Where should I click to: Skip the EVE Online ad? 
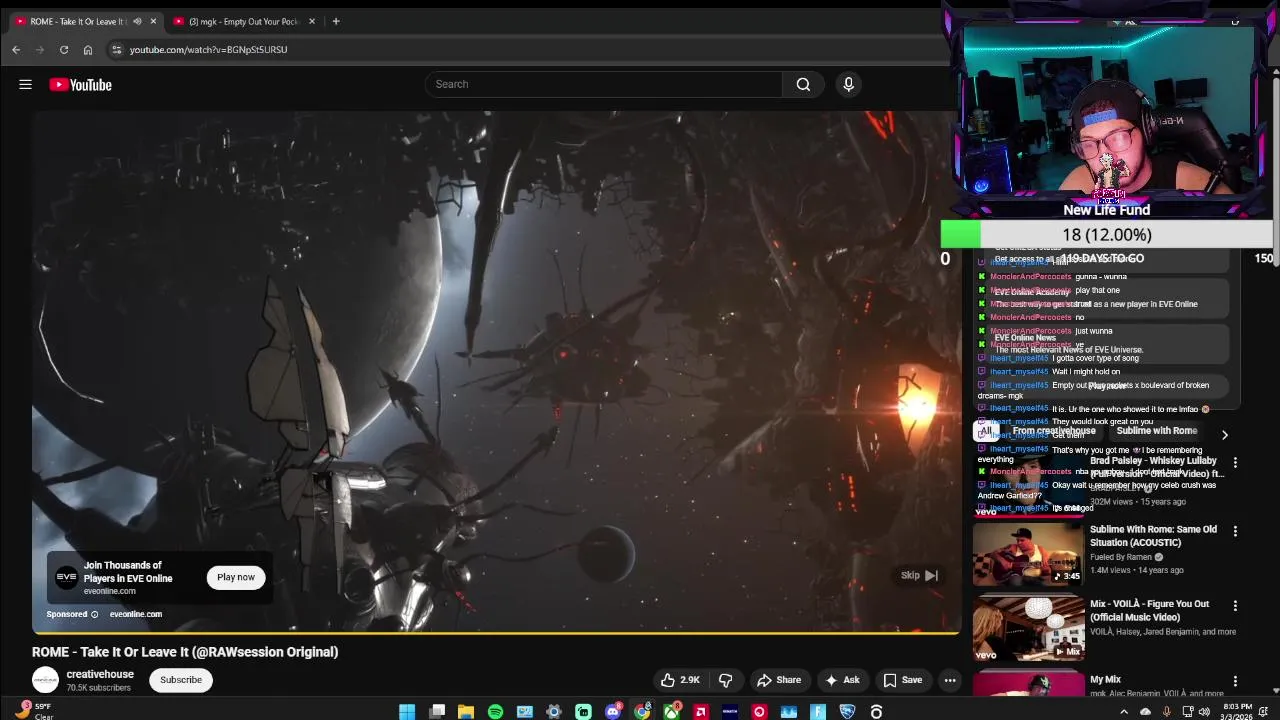click(920, 575)
